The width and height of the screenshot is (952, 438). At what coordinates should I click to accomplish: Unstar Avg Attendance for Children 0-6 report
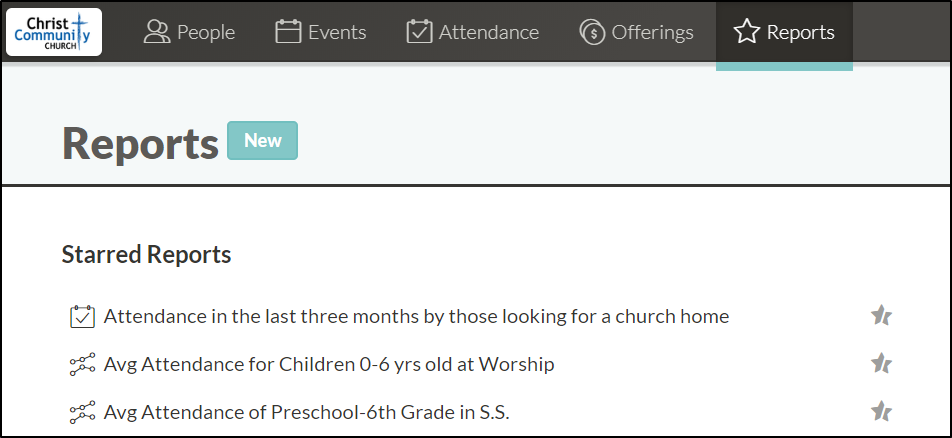(881, 363)
